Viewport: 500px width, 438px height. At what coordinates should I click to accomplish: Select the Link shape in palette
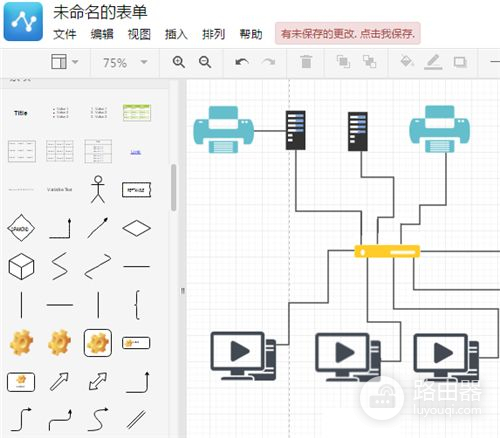coord(135,152)
